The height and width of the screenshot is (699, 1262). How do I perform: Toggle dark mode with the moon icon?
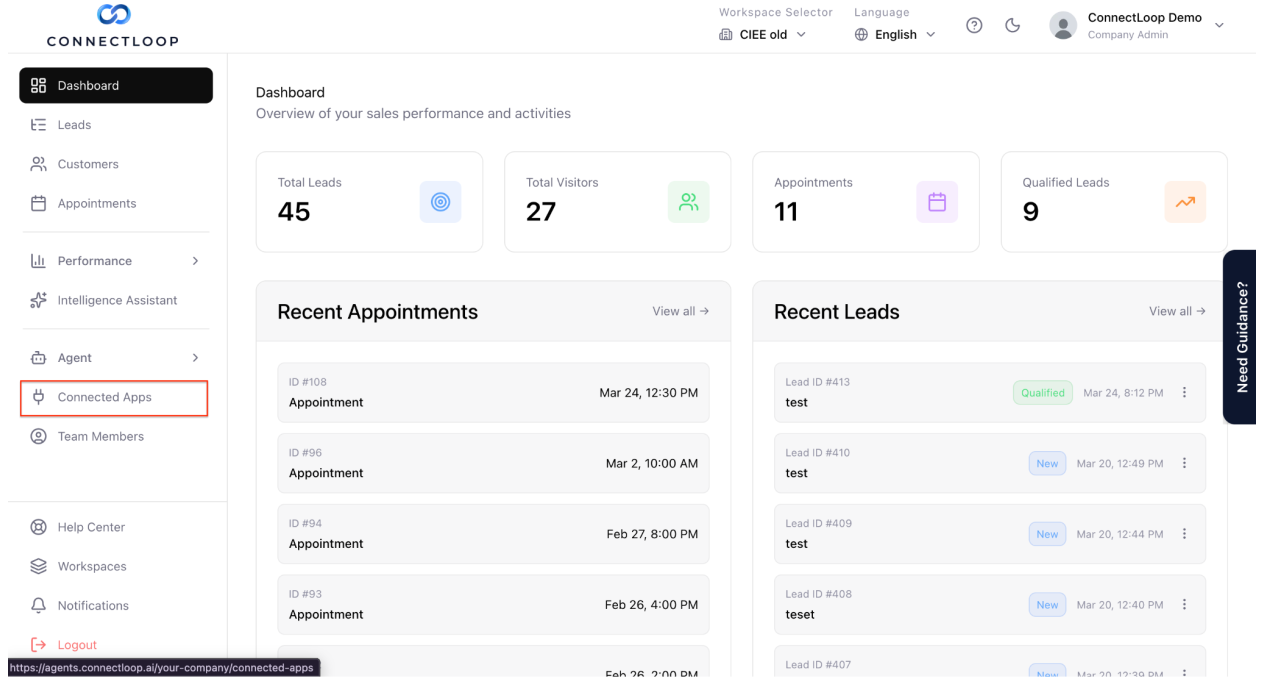pyautogui.click(x=1012, y=26)
